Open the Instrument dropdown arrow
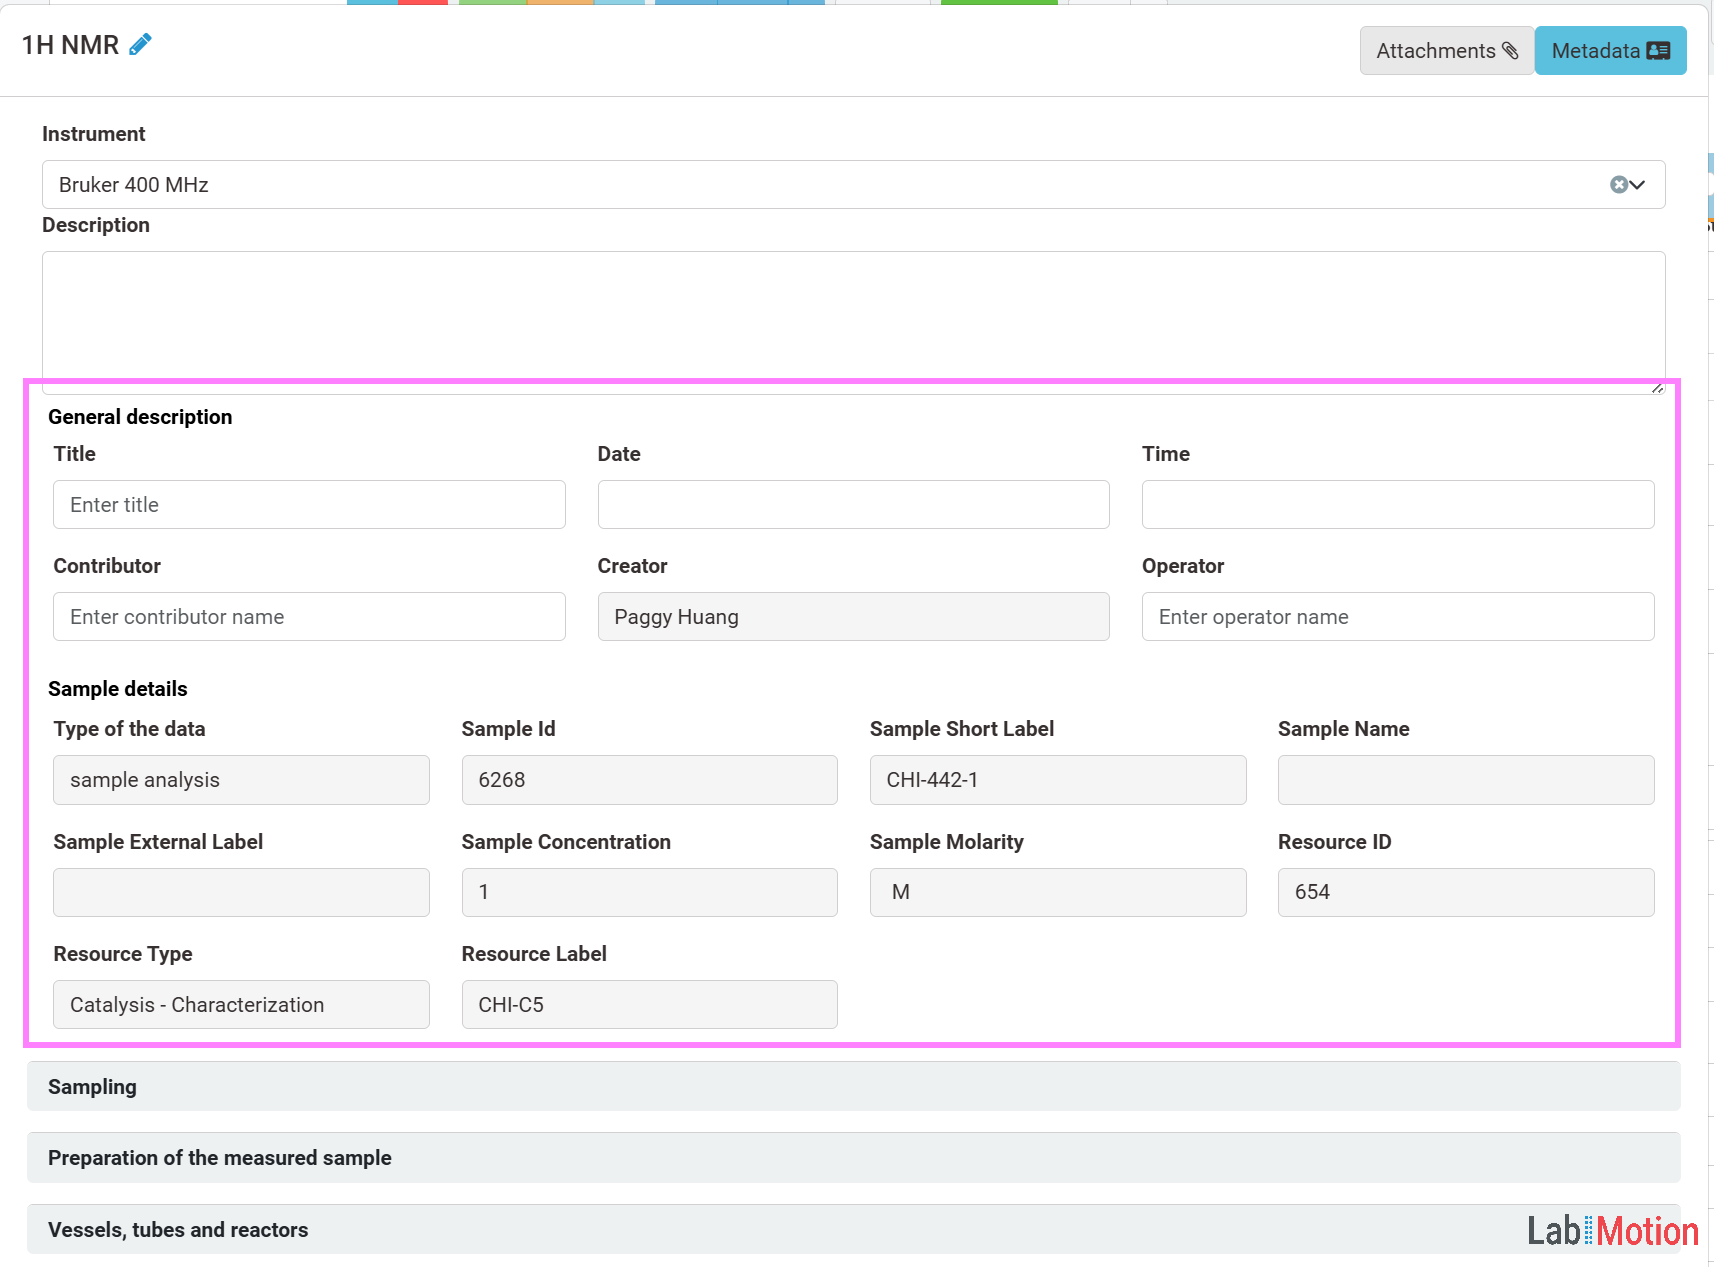The image size is (1714, 1267). pyautogui.click(x=1638, y=184)
